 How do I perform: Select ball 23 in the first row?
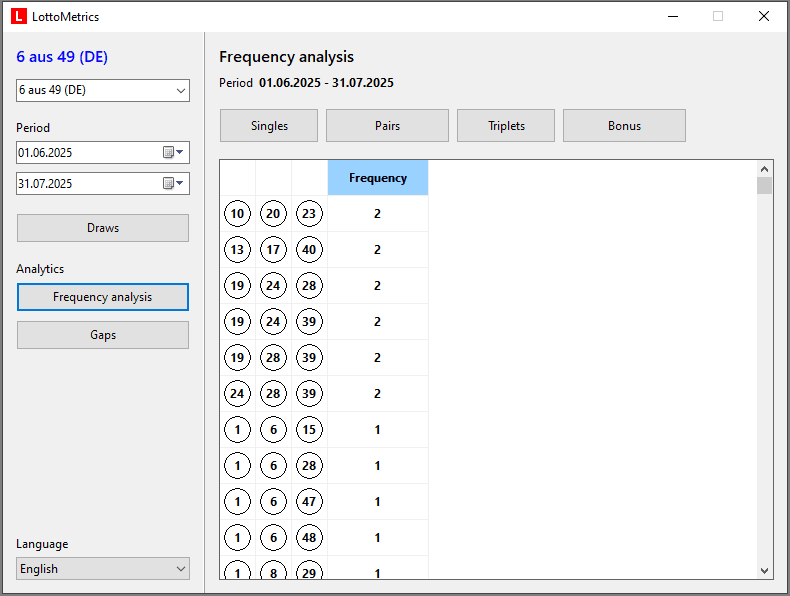(x=309, y=214)
